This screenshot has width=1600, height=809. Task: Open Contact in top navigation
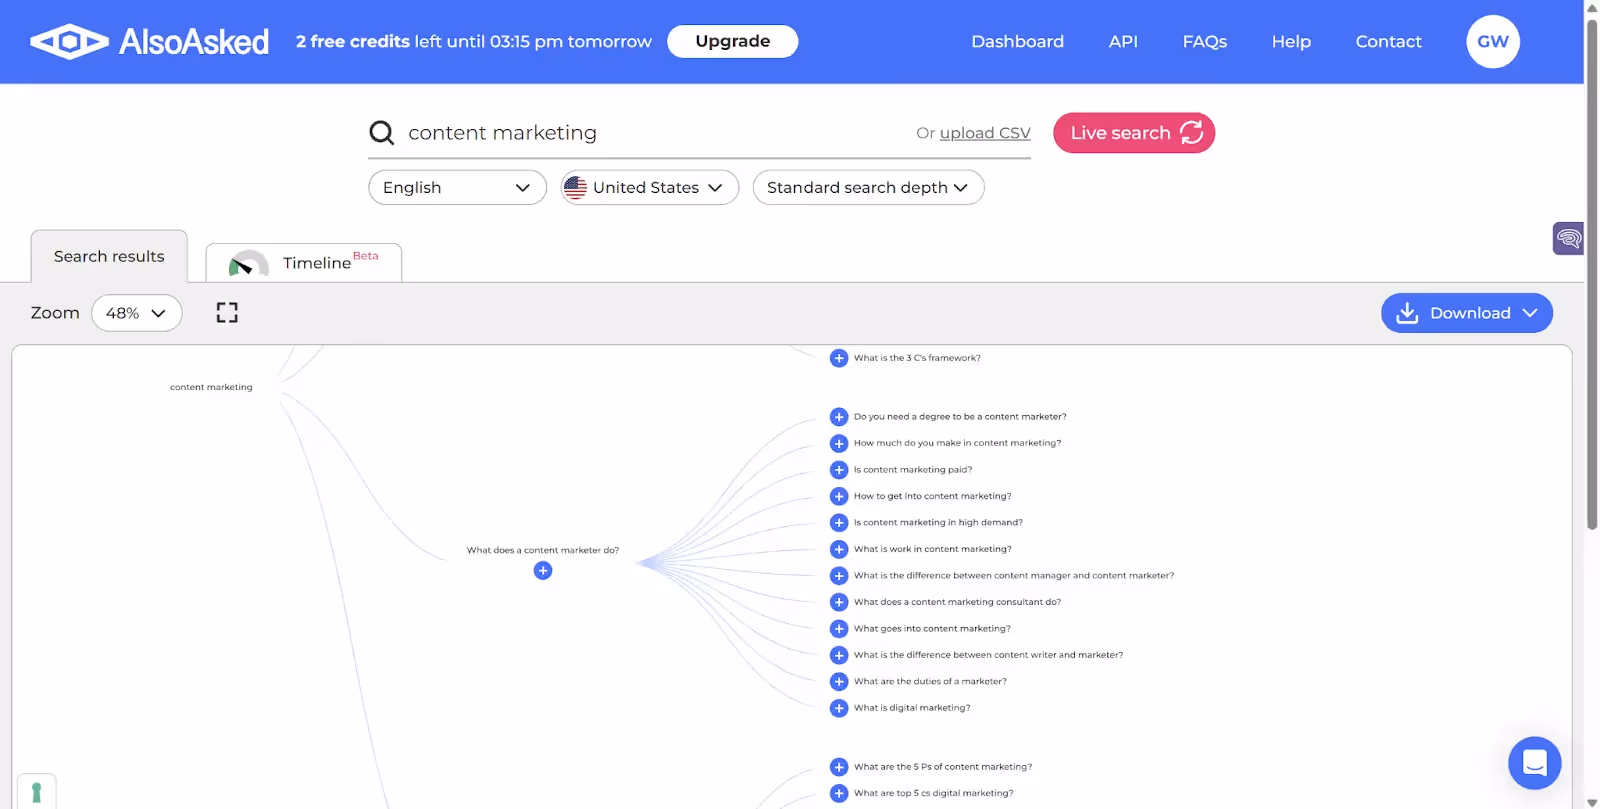click(1388, 41)
